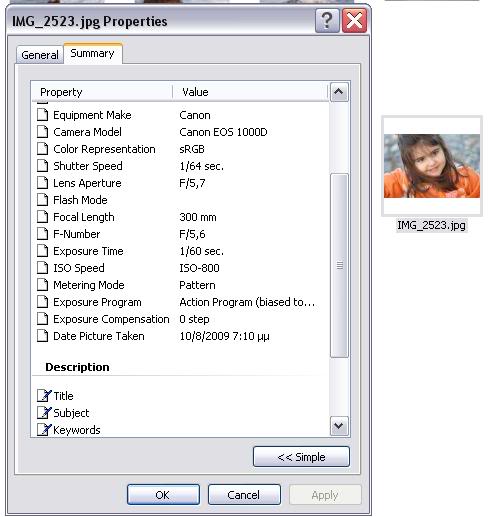Click the scroll down arrow
490x517 pixels.
339,426
